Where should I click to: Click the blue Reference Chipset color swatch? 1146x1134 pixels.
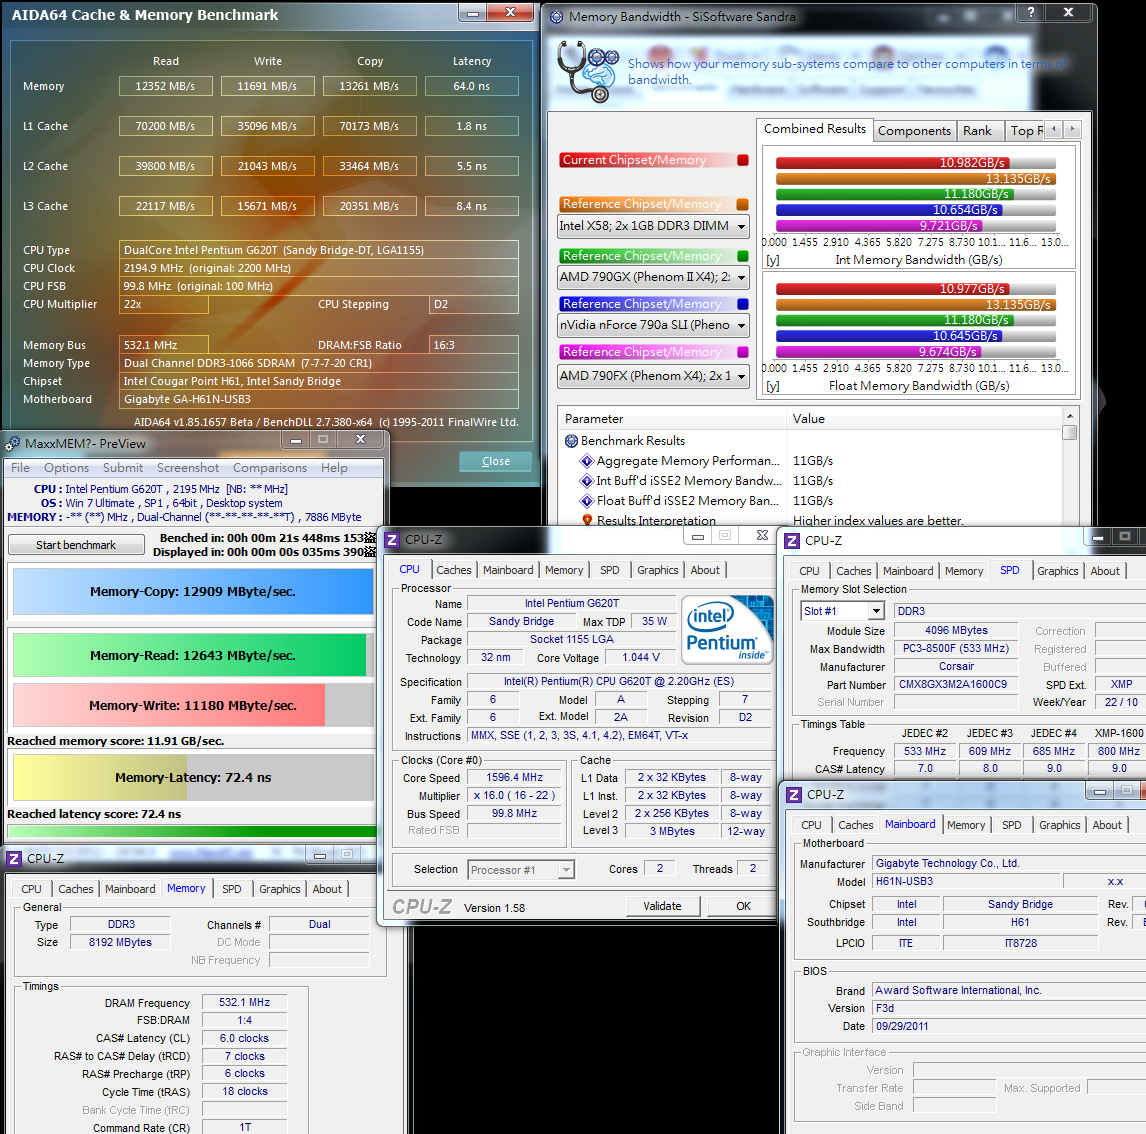743,304
